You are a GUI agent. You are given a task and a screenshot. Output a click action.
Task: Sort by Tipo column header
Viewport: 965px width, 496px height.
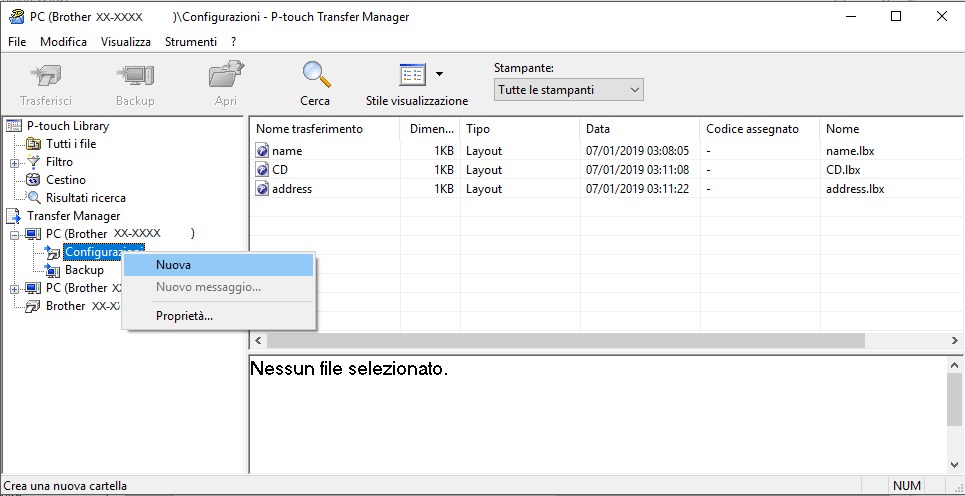click(520, 129)
